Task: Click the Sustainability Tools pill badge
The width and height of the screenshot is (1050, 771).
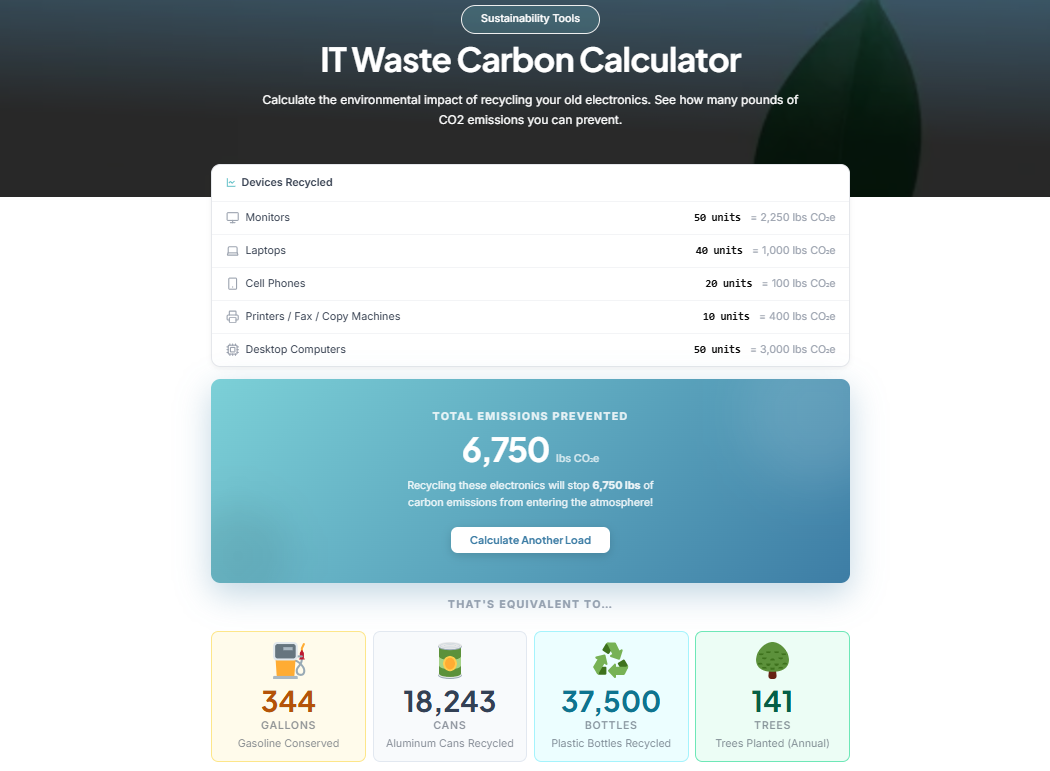Action: (x=530, y=19)
